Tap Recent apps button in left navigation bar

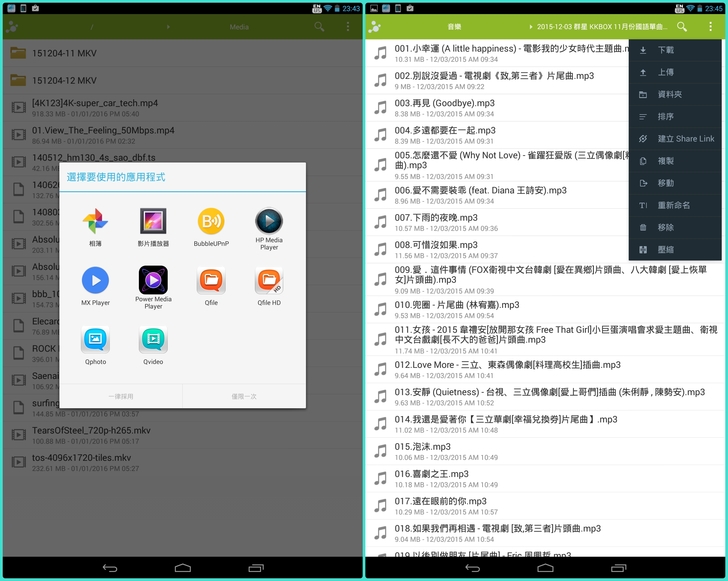pos(256,568)
